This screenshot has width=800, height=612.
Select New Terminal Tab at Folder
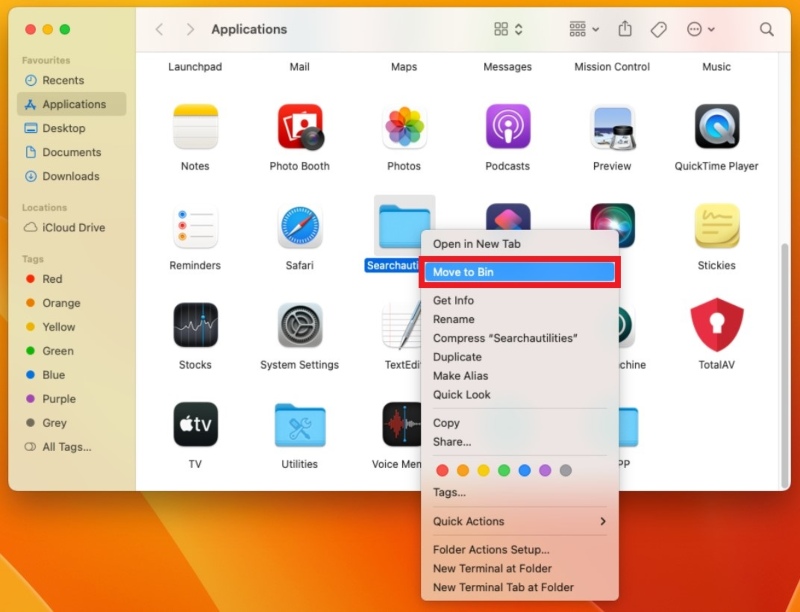[519, 587]
